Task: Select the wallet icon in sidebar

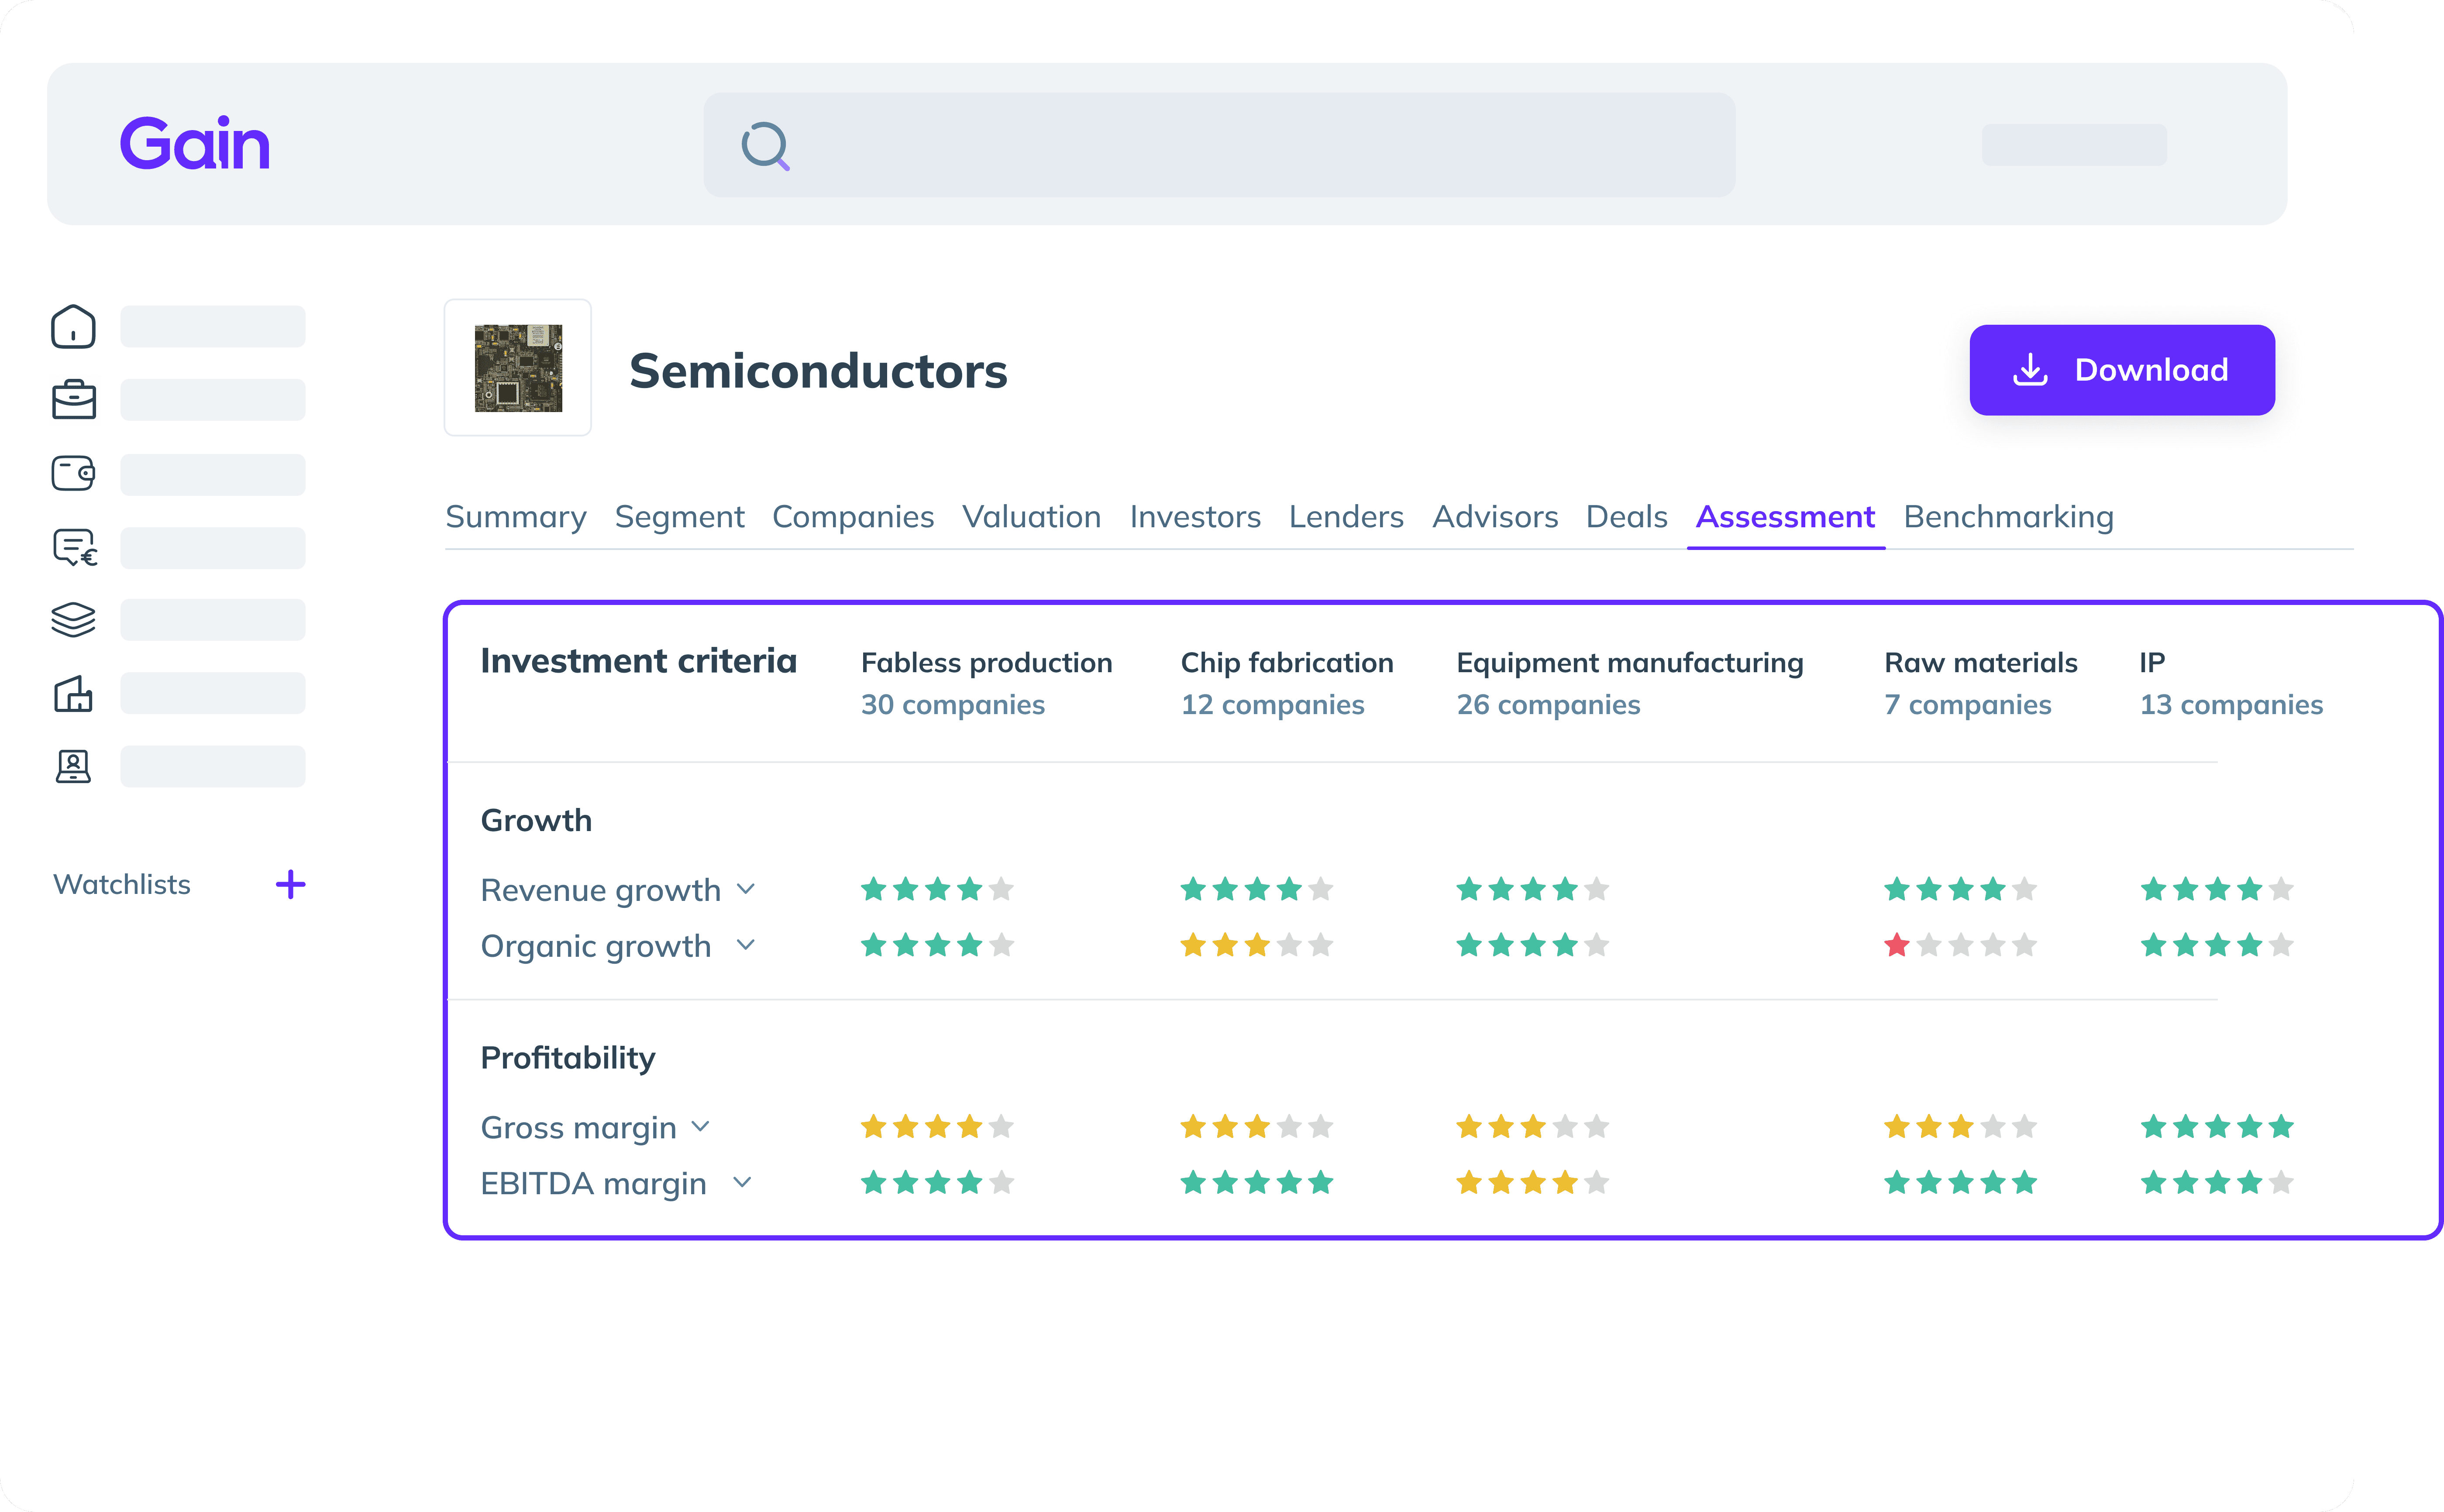Action: tap(73, 473)
